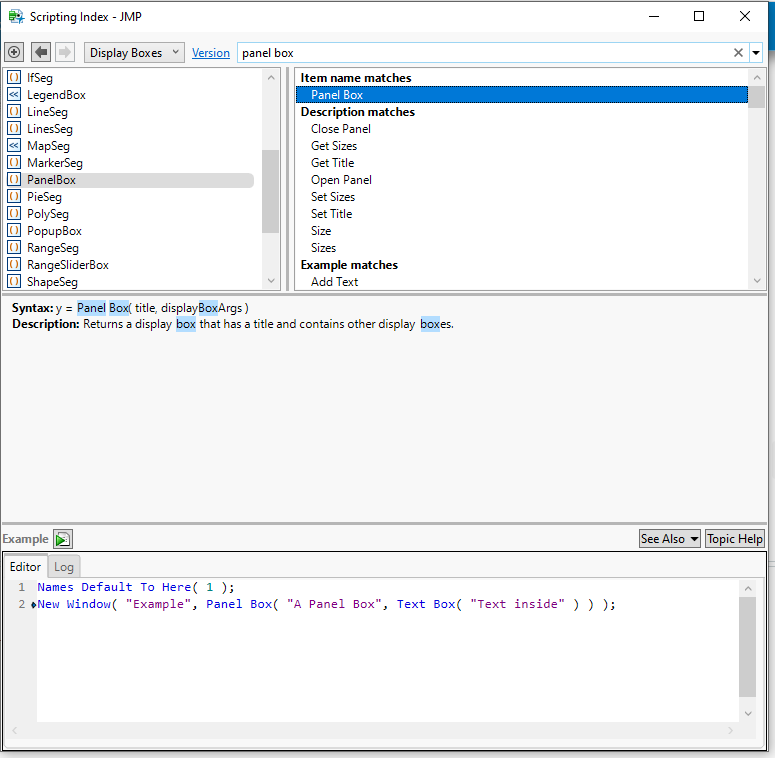Open the See Also dropdown
This screenshot has height=758, width=775.
coord(669,539)
